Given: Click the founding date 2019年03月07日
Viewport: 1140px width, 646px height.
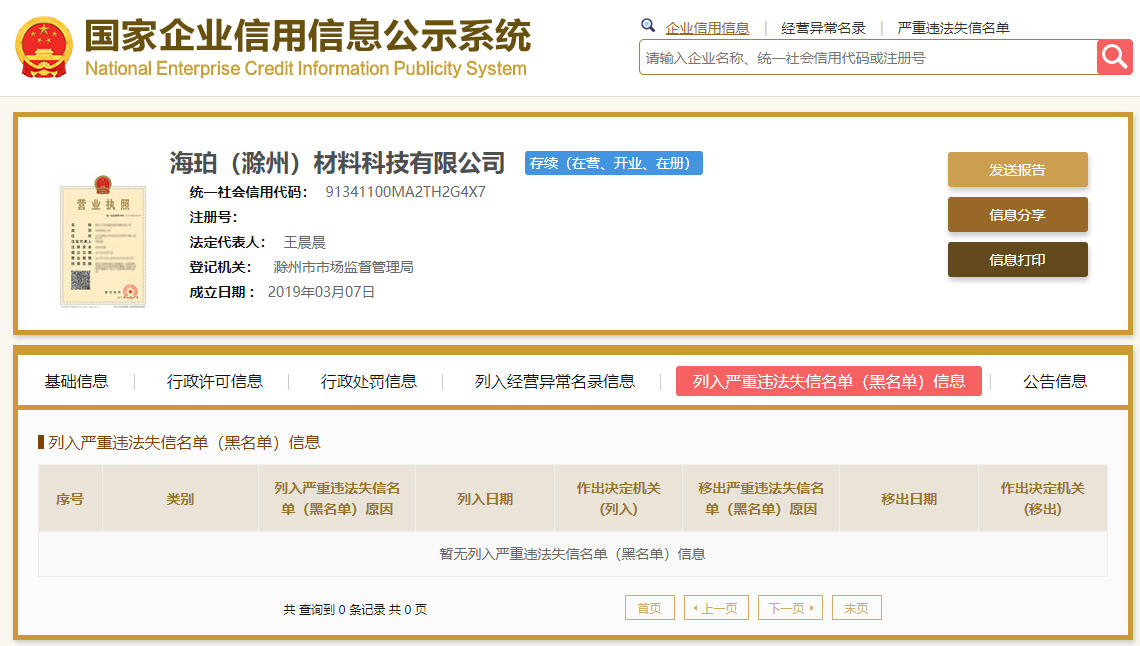Looking at the screenshot, I should pyautogui.click(x=321, y=292).
